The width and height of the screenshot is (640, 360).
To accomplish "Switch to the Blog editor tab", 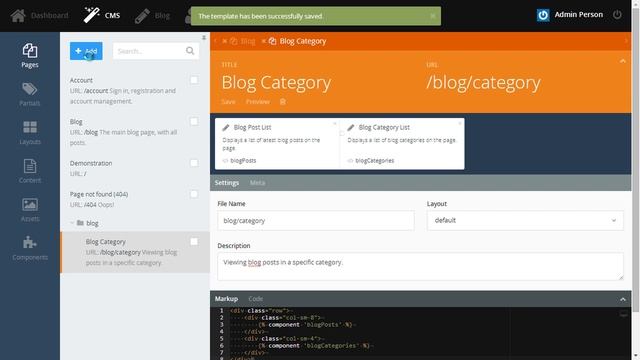I will click(x=243, y=41).
